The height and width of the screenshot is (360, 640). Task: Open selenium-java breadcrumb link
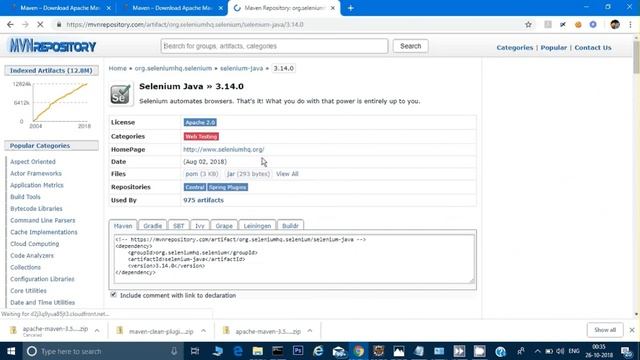coord(242,68)
